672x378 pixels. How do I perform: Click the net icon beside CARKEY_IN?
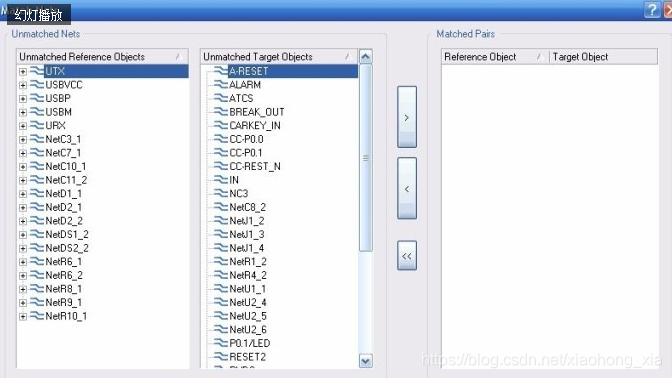click(221, 125)
